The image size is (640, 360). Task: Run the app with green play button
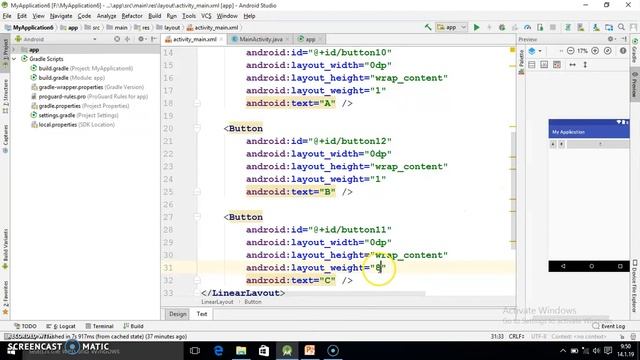coord(476,27)
